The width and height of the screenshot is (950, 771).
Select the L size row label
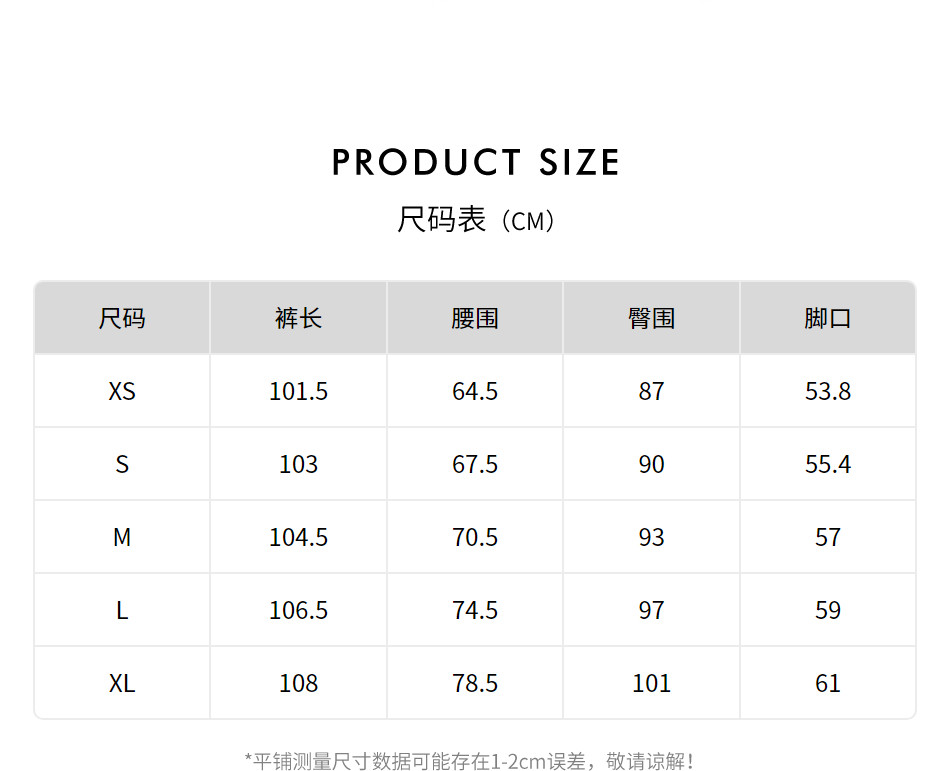(x=122, y=610)
